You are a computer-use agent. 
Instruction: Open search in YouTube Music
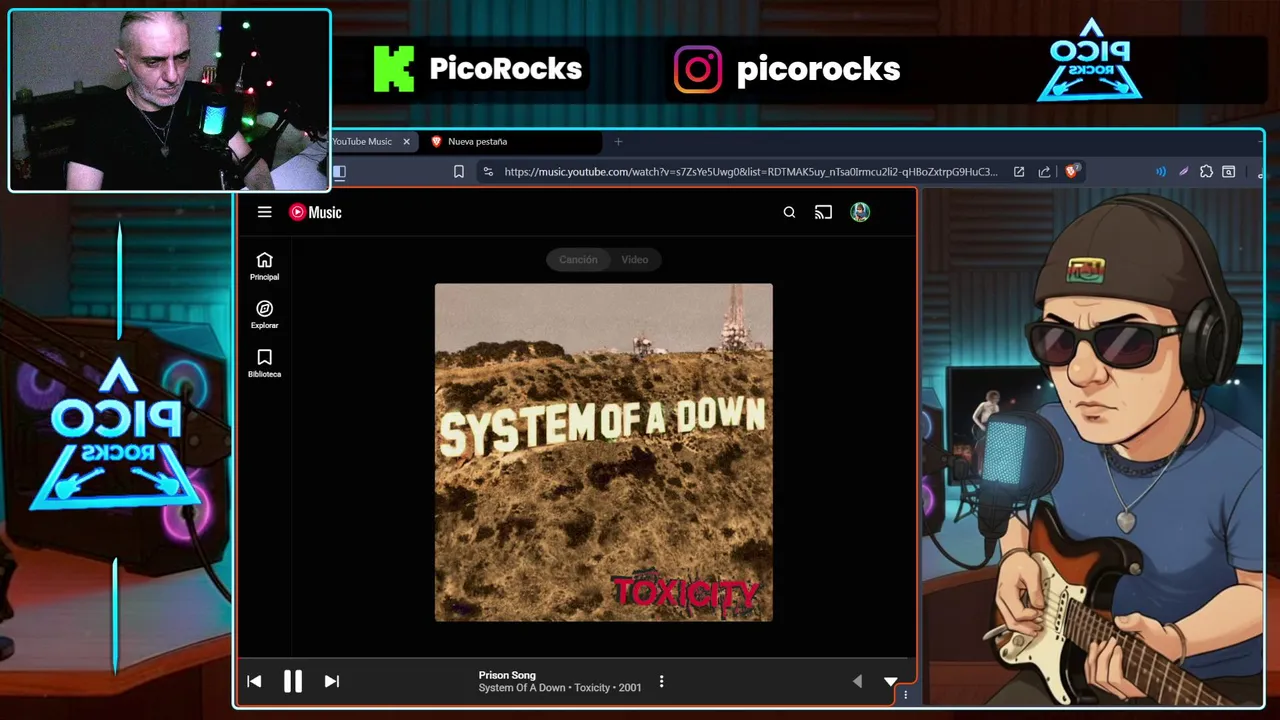point(789,212)
